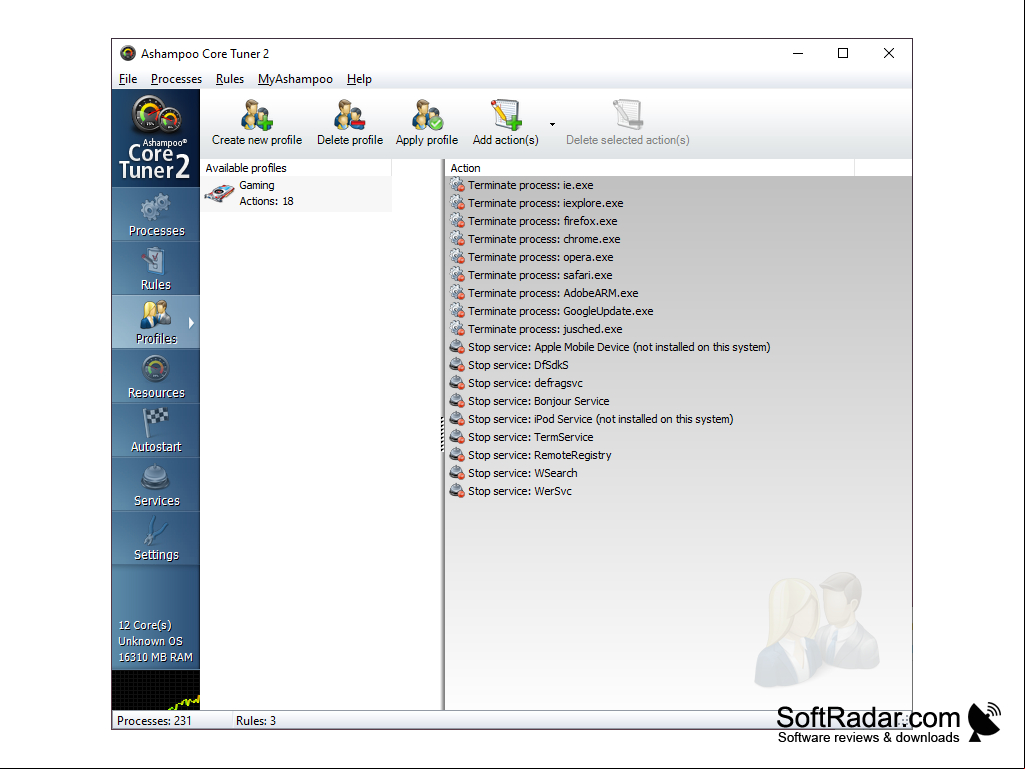Click the 16310 MB RAM system info text
Image resolution: width=1025 pixels, height=769 pixels.
[156, 657]
